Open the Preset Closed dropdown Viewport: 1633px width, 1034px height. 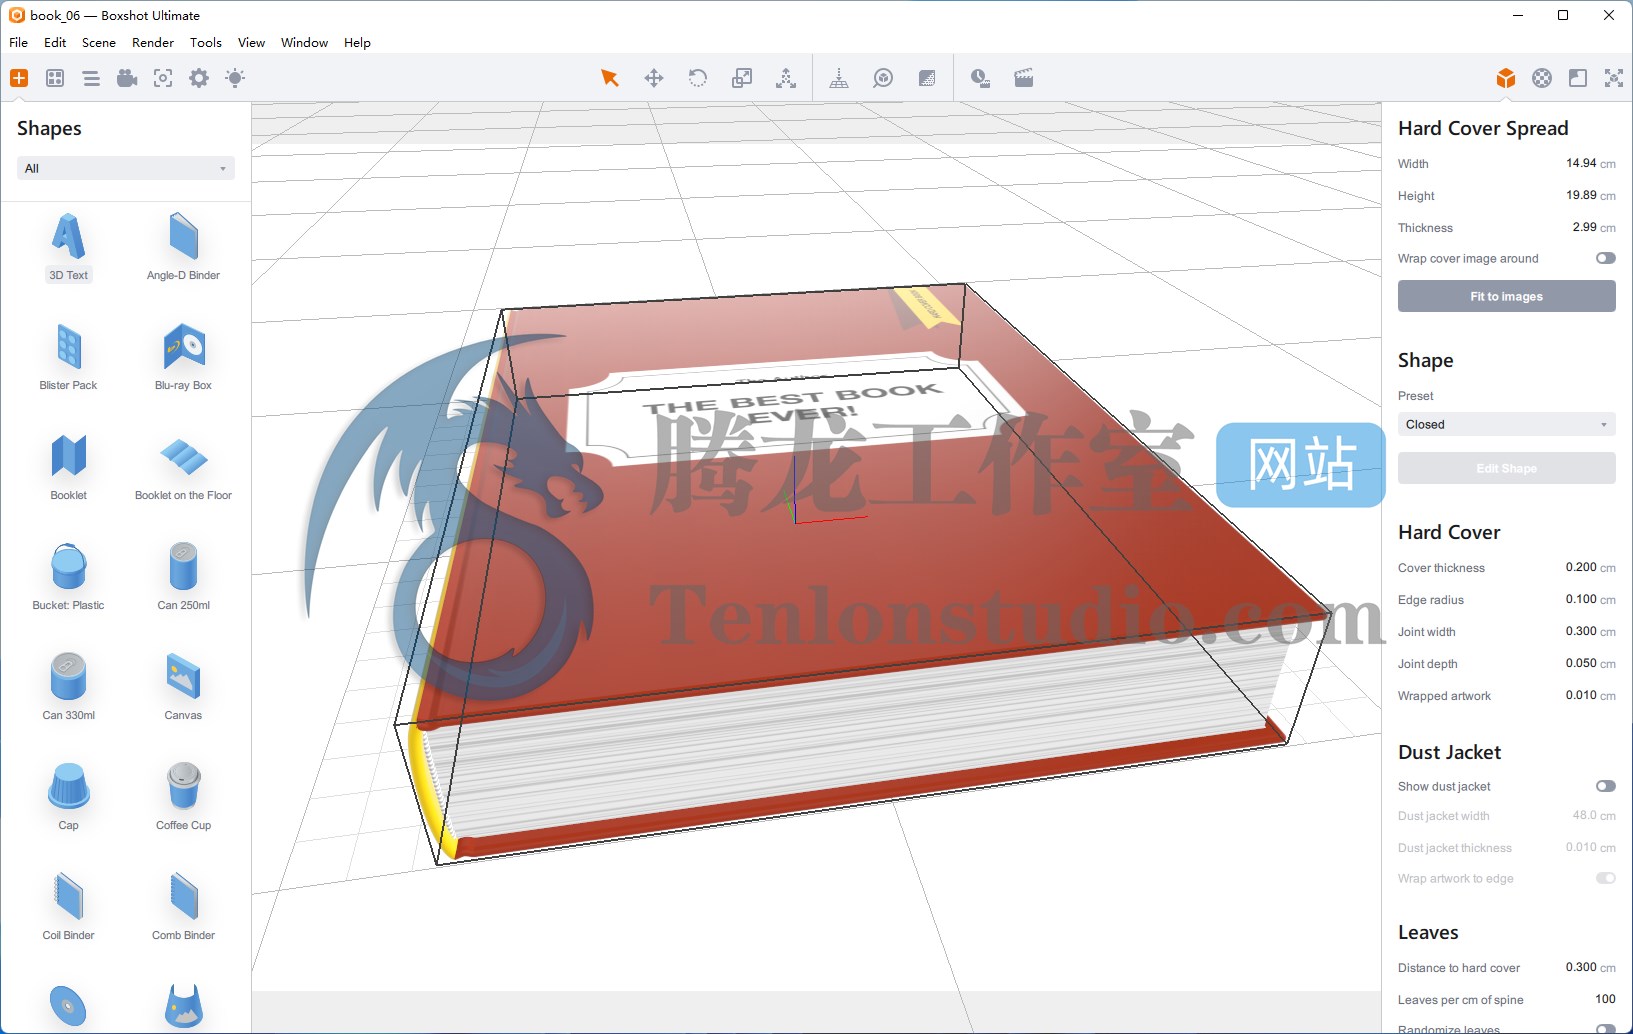(1506, 424)
